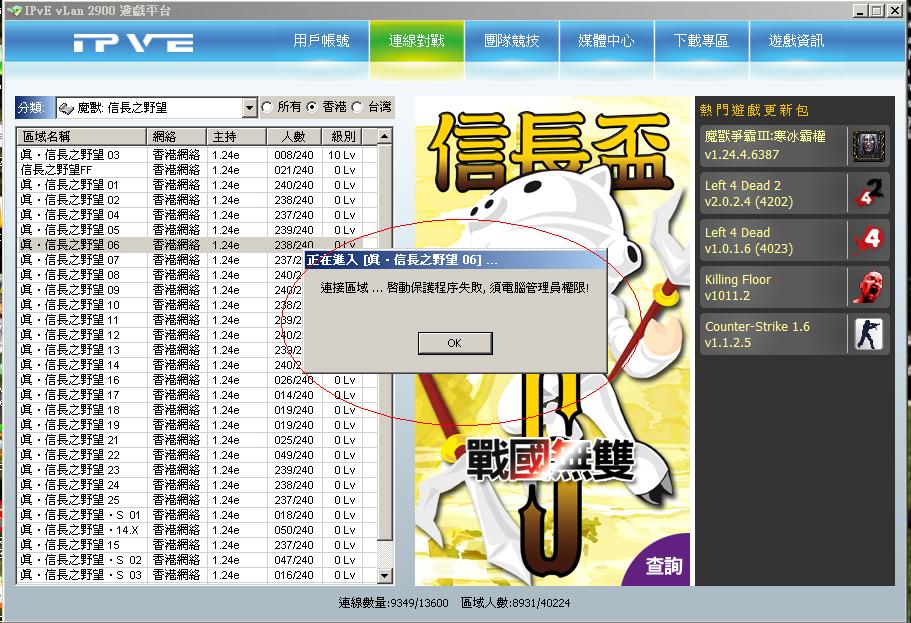Select the 香港 radio button
911x623 pixels.
312,107
